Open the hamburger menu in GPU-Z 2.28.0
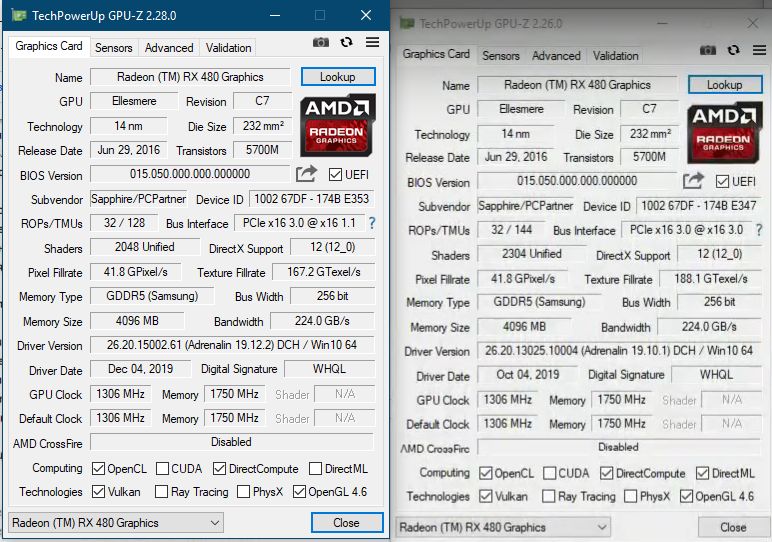This screenshot has width=772, height=542. point(373,42)
